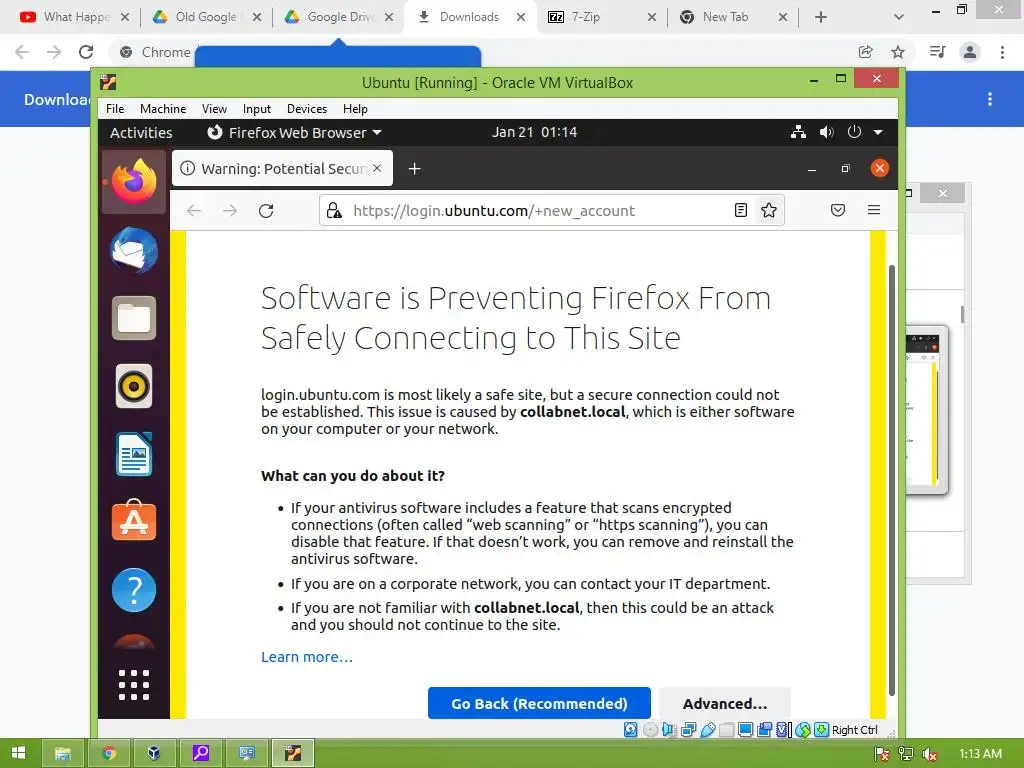Bookmark this page with the star
1024x768 pixels.
coord(769,210)
